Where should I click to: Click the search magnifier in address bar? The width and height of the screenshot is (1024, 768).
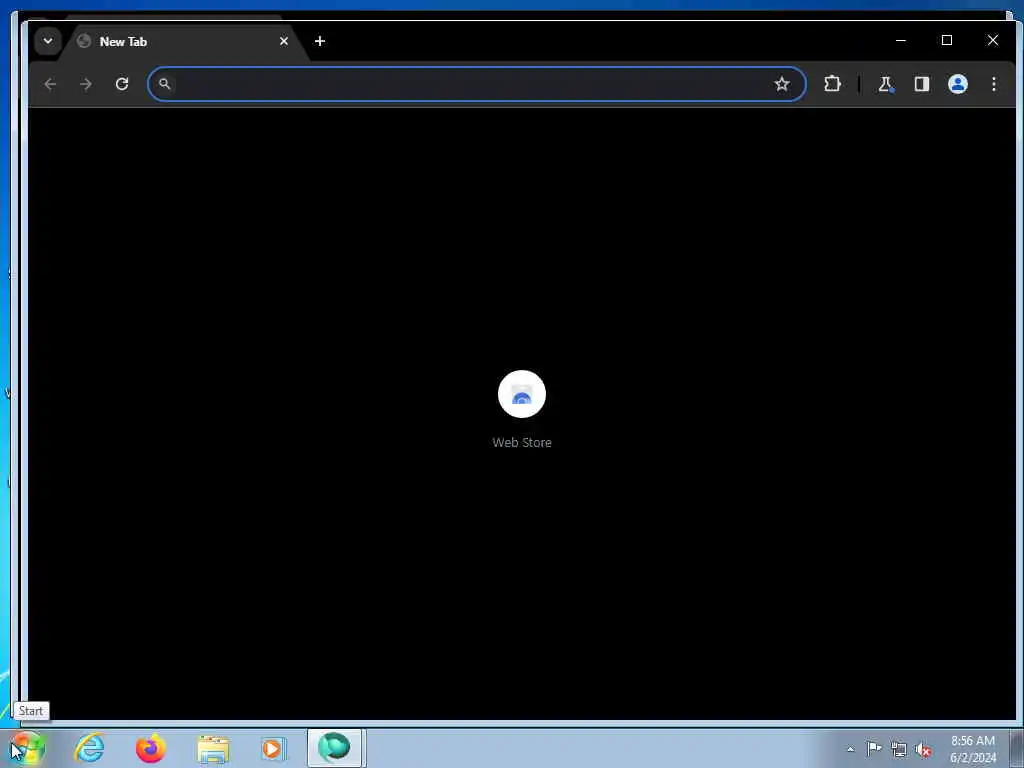tap(165, 84)
